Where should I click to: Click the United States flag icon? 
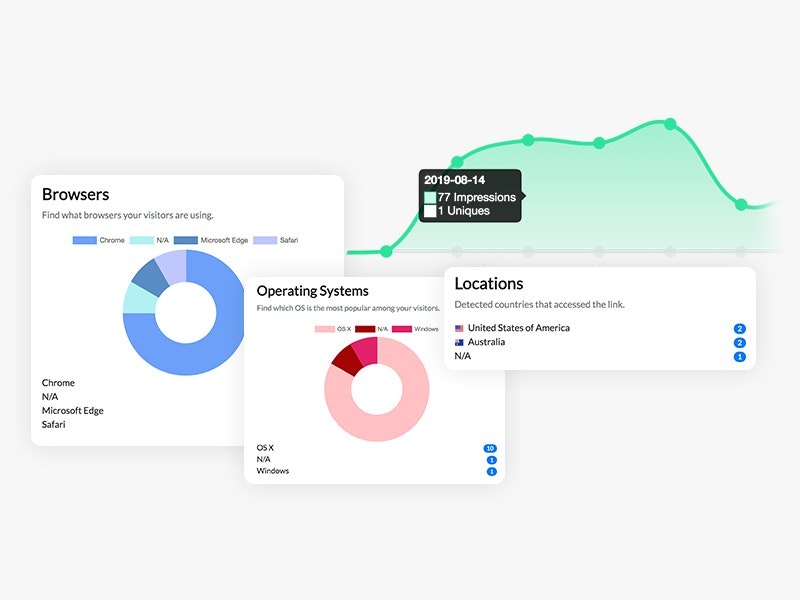459,329
